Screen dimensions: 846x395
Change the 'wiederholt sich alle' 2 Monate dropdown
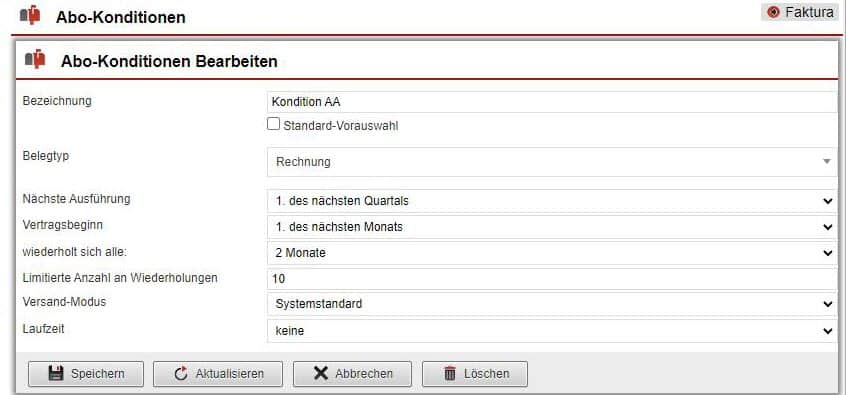[x=551, y=253]
